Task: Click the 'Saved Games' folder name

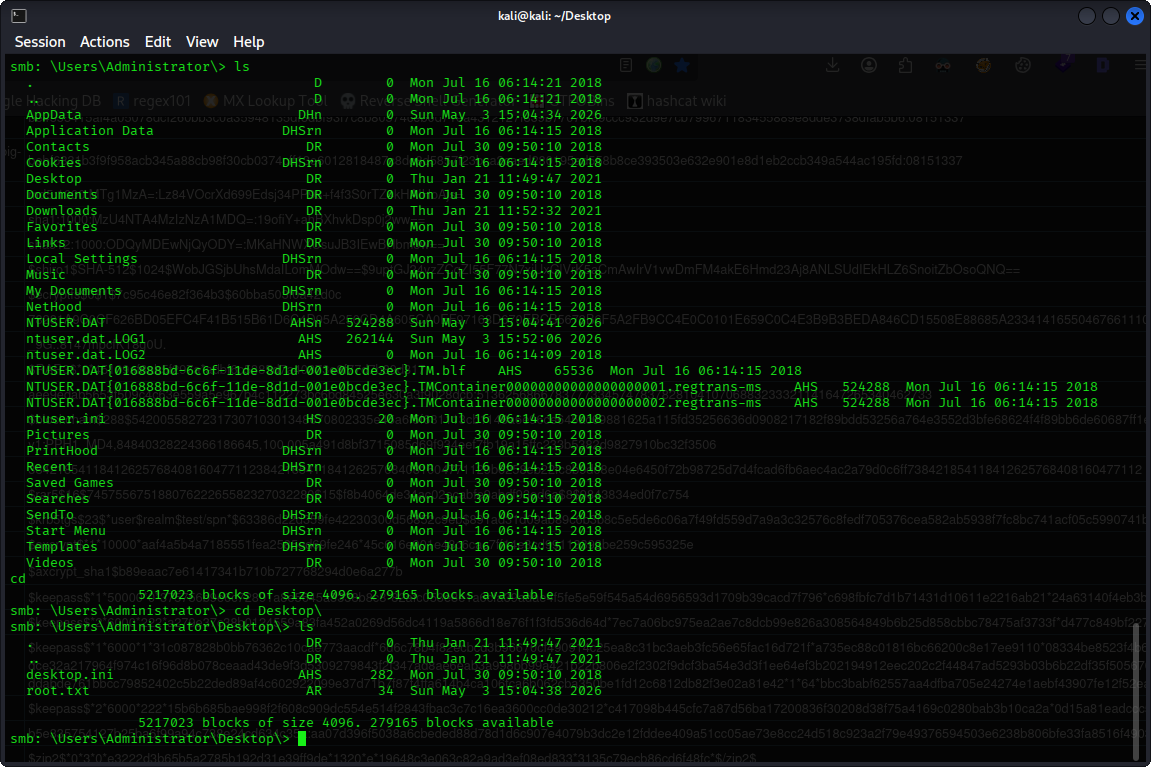Action: pyautogui.click(x=70, y=483)
